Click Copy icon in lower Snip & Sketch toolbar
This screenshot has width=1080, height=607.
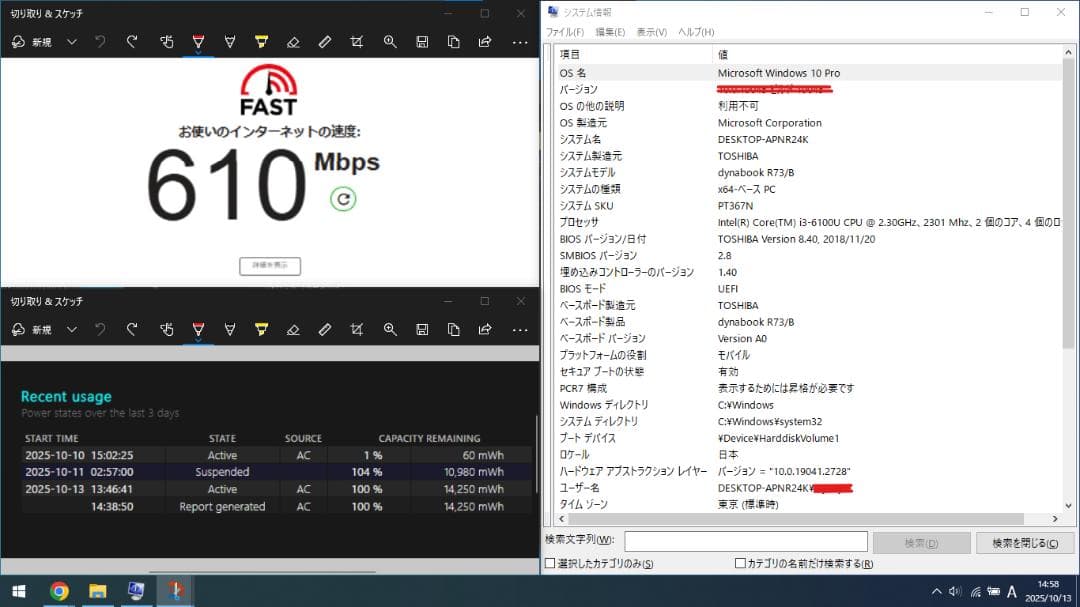pyautogui.click(x=454, y=330)
